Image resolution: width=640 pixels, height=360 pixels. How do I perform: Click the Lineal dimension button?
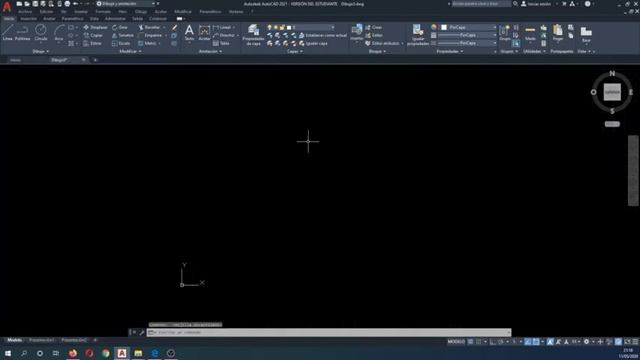[222, 27]
